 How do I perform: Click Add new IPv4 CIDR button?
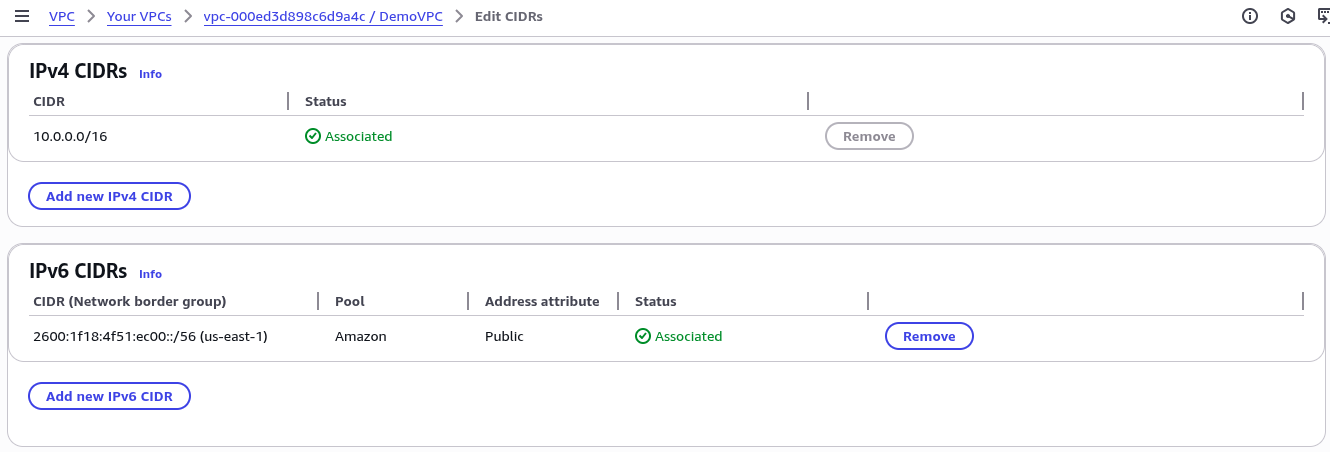pyautogui.click(x=110, y=196)
